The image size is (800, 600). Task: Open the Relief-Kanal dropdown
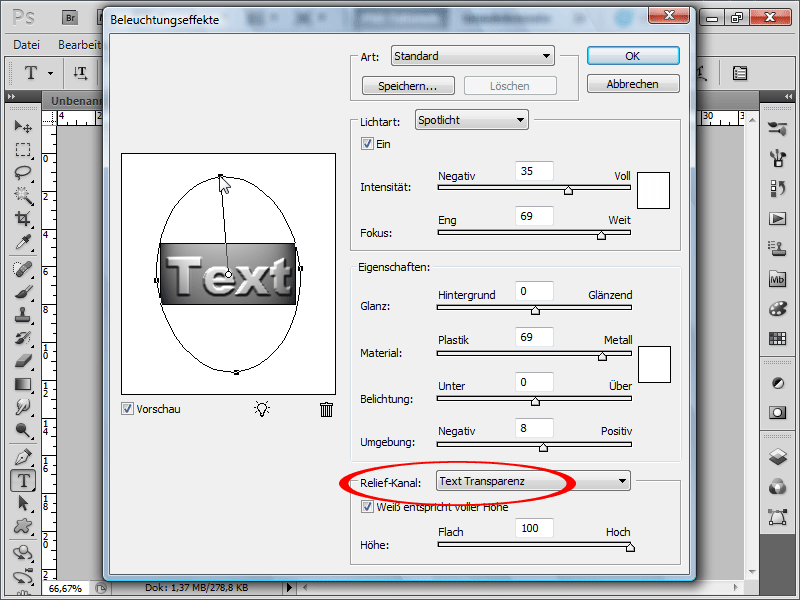point(533,481)
